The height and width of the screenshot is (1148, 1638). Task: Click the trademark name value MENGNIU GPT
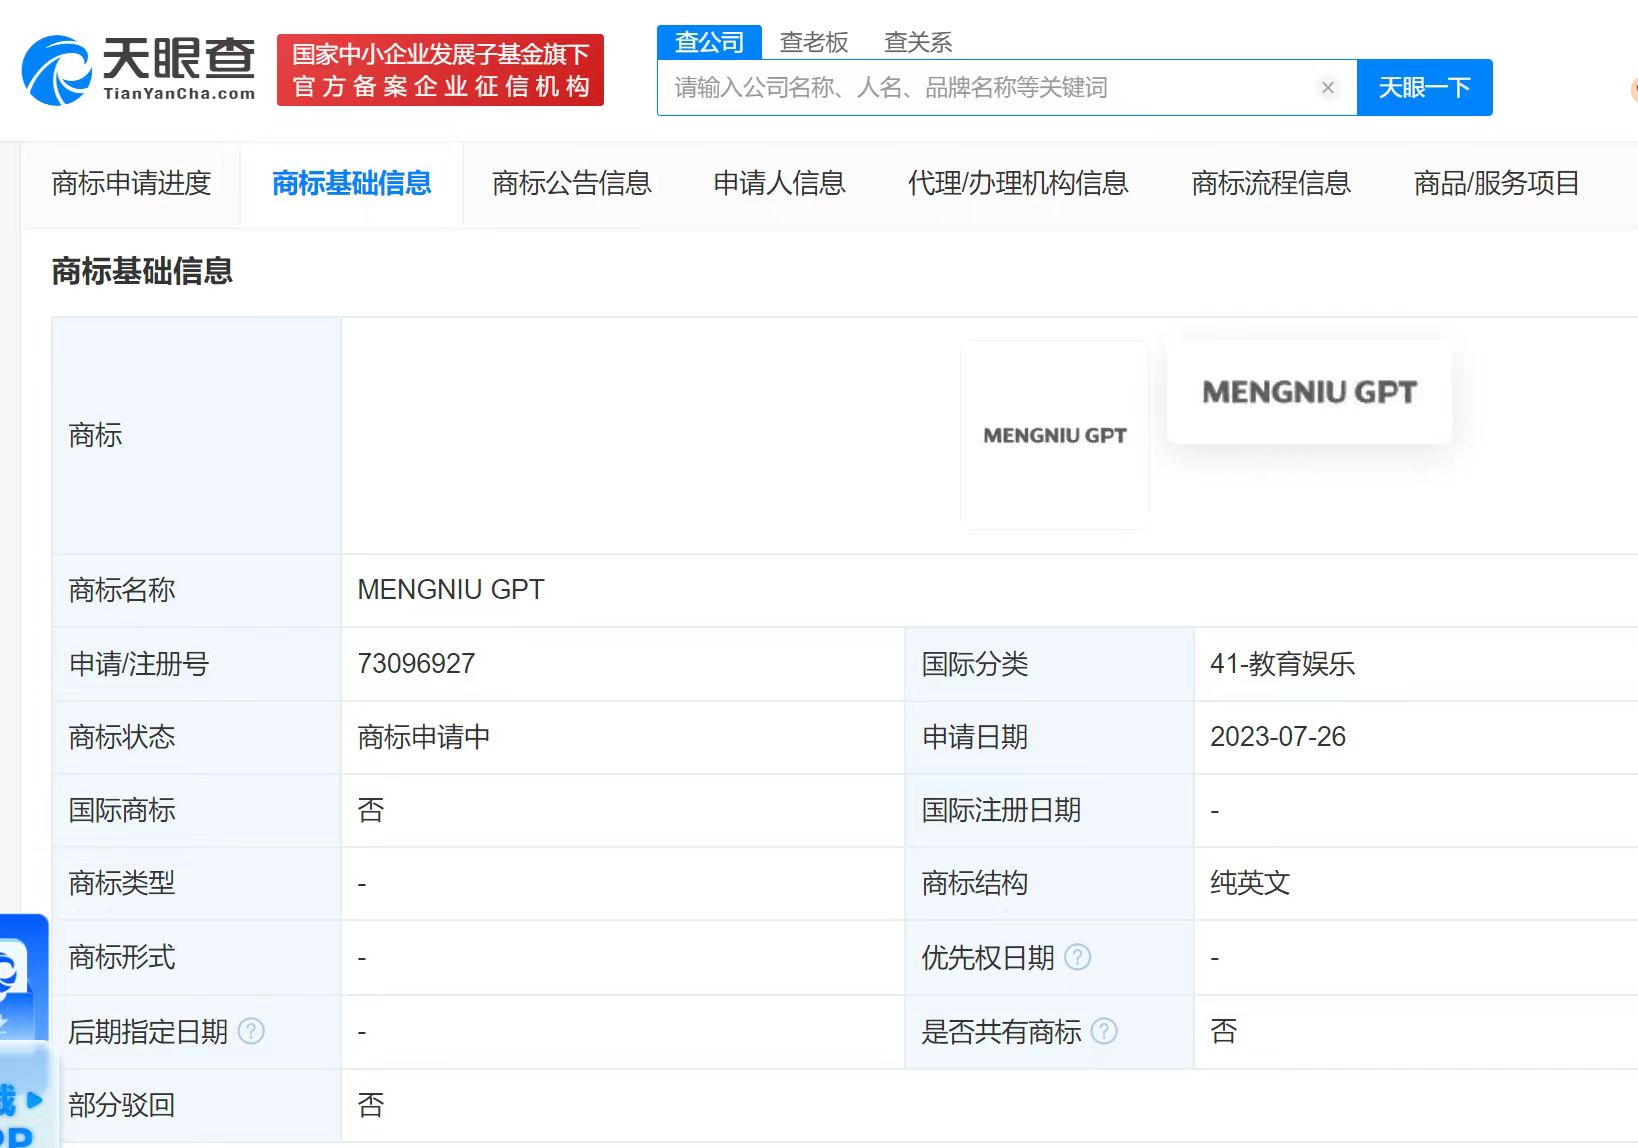(451, 590)
